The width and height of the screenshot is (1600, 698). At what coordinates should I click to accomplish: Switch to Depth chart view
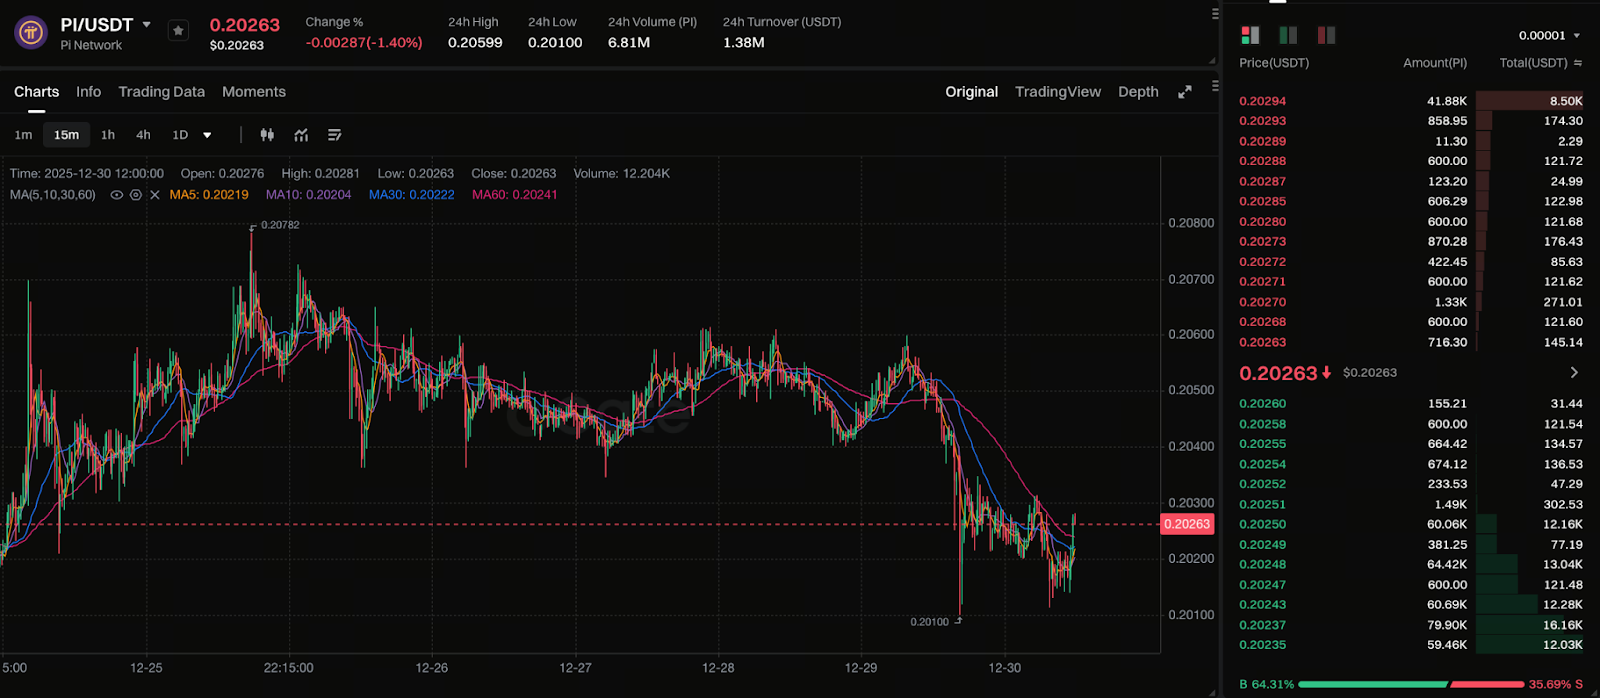tap(1138, 92)
